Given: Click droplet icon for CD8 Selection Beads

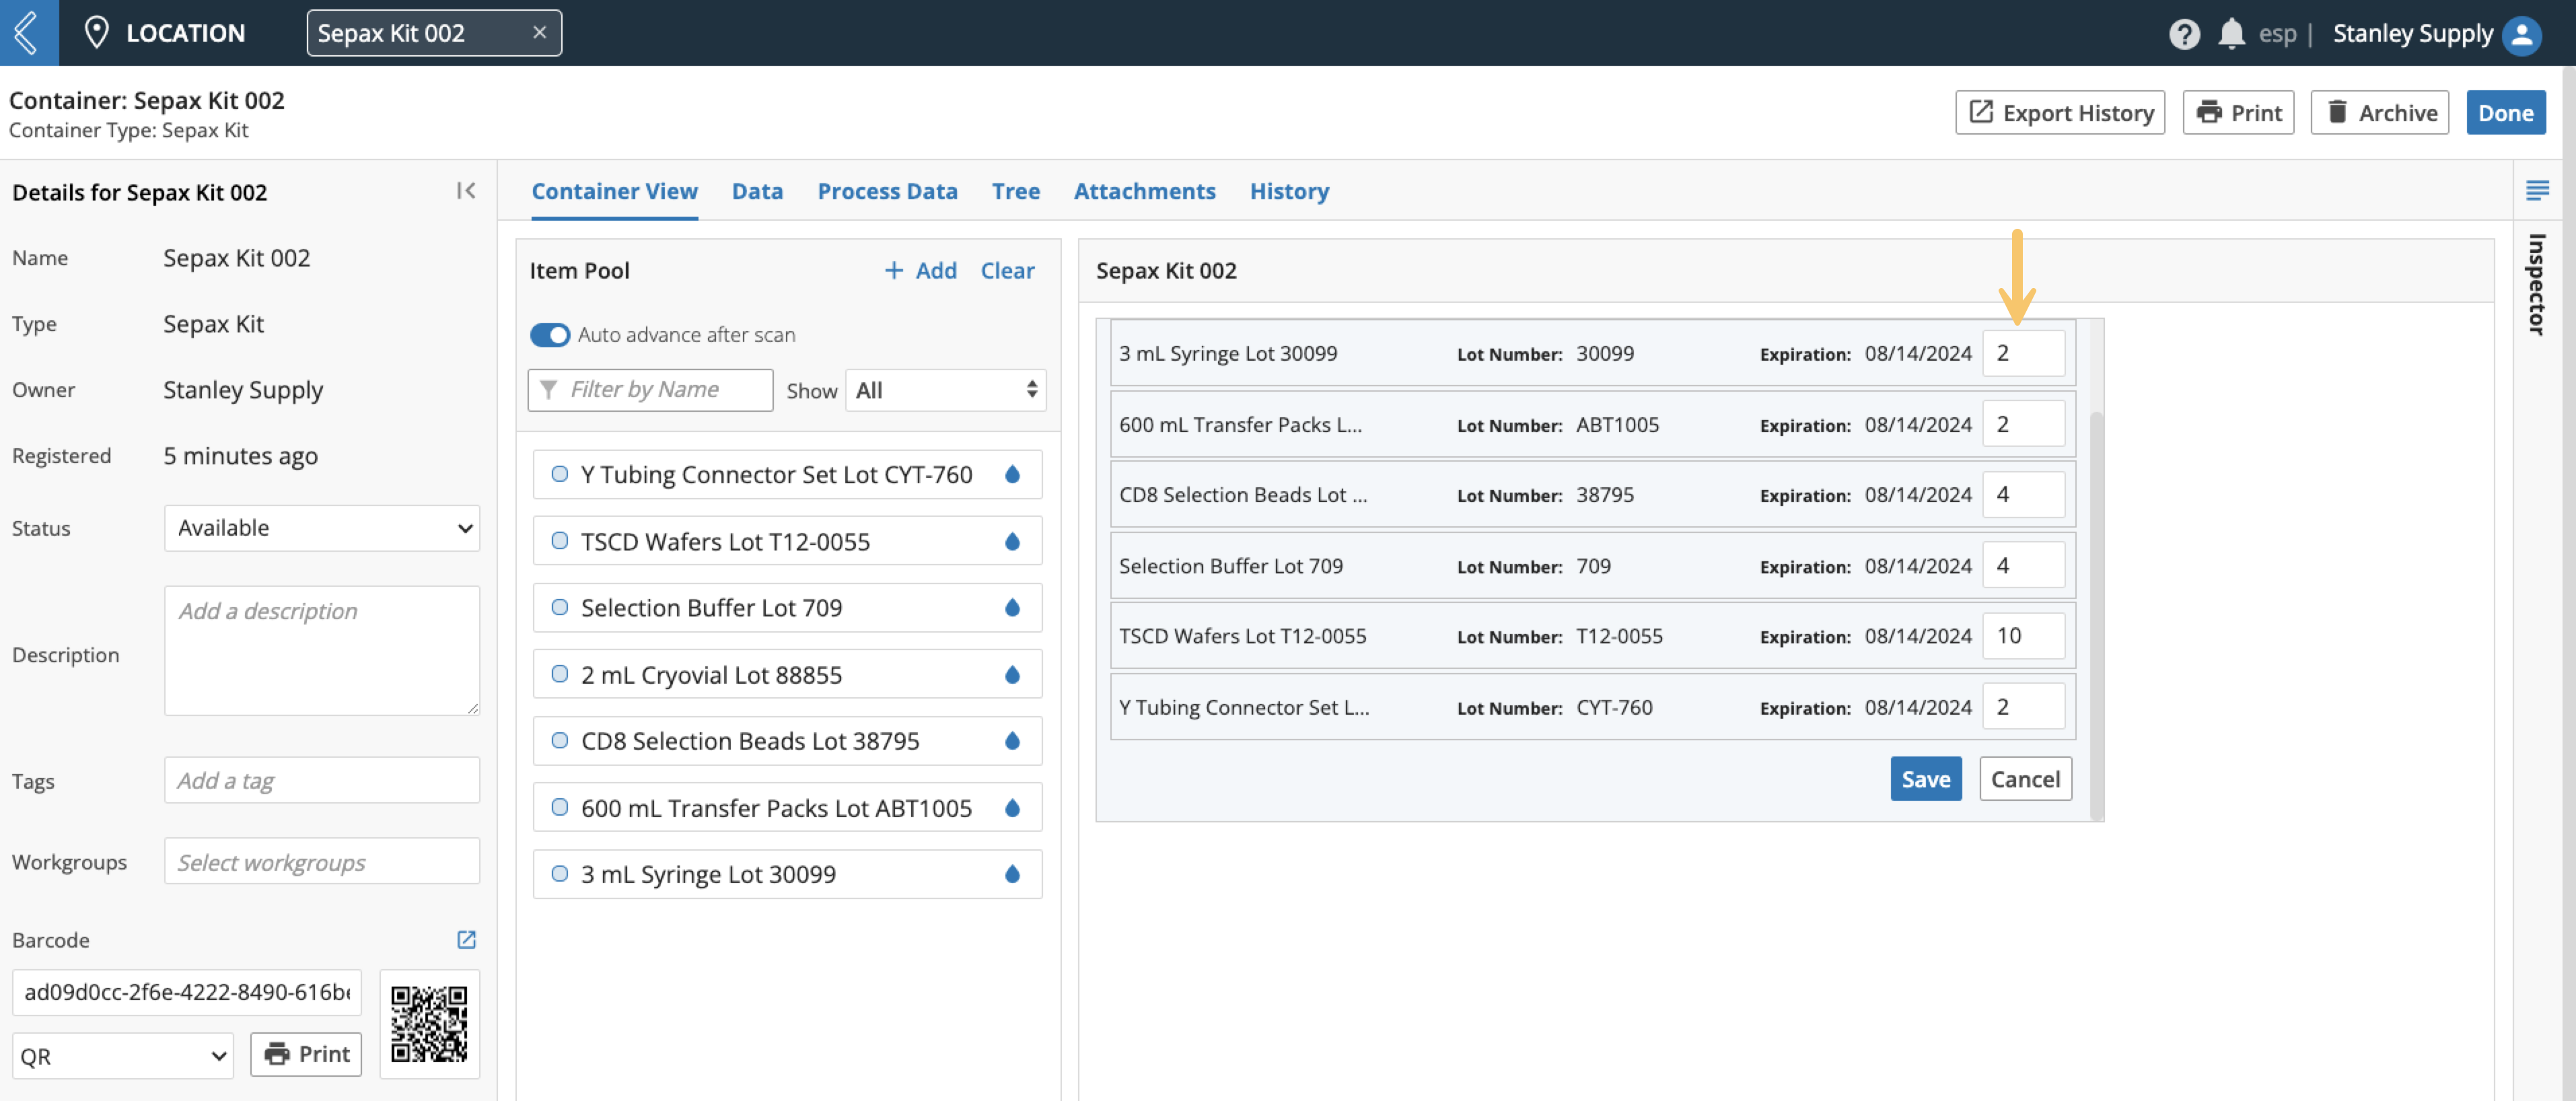Looking at the screenshot, I should tap(1012, 741).
